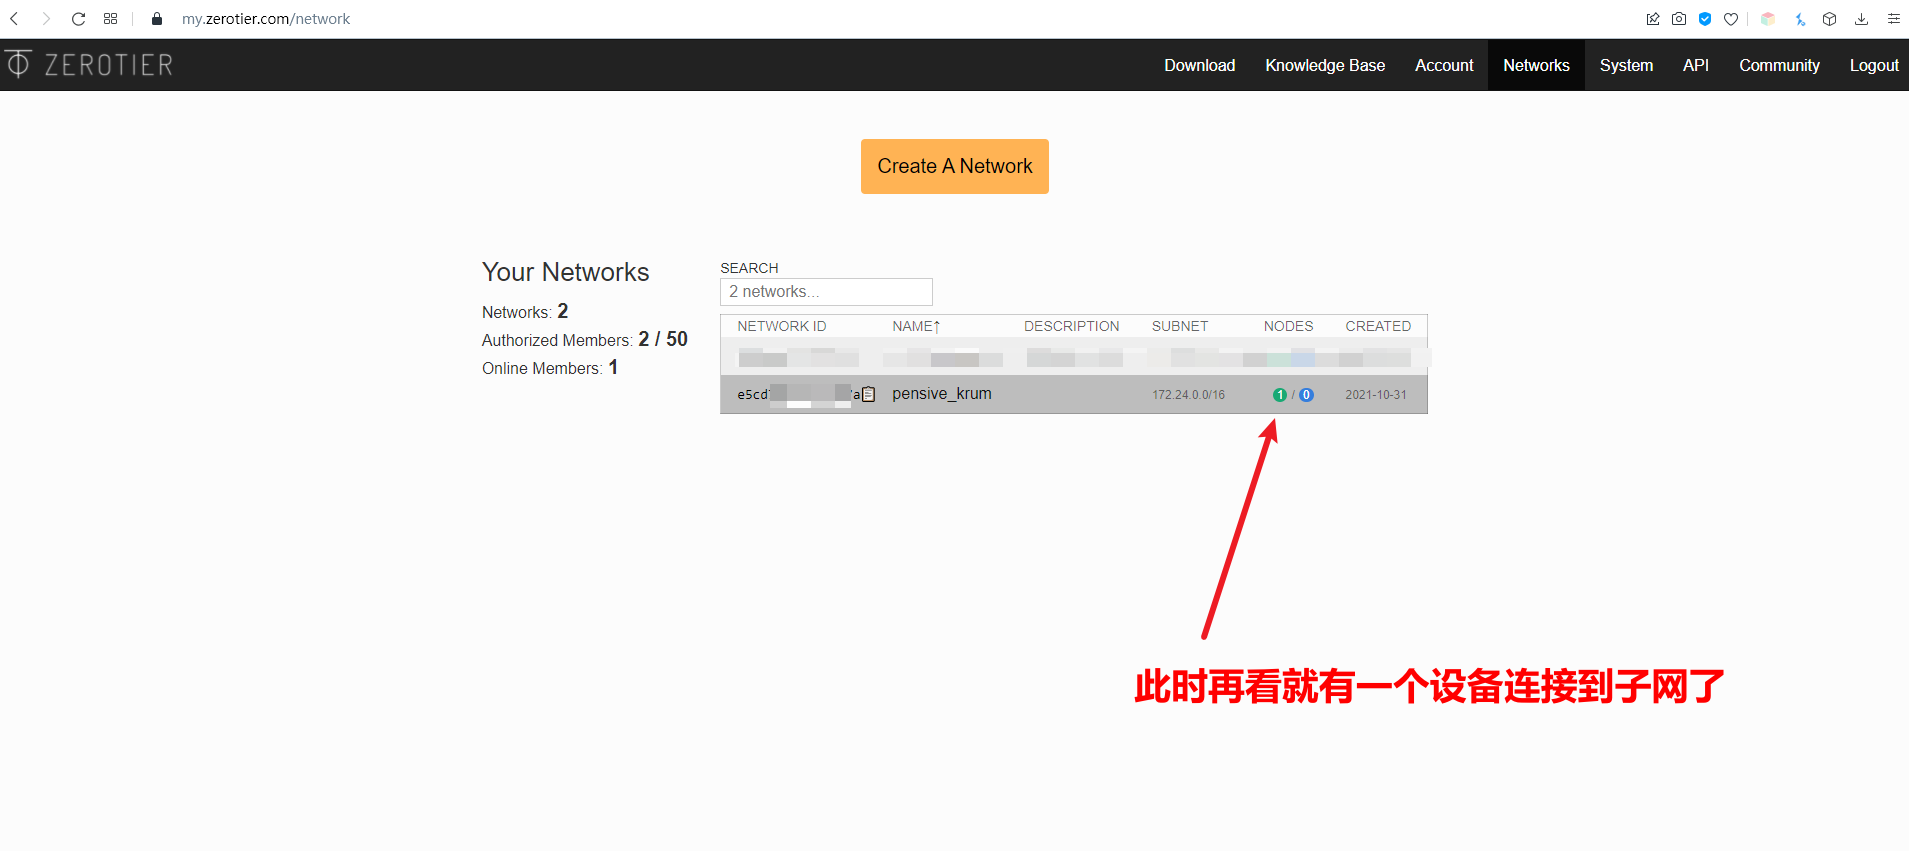Open the pensive_krum network
Viewport: 1909px width, 851px height.
point(942,394)
